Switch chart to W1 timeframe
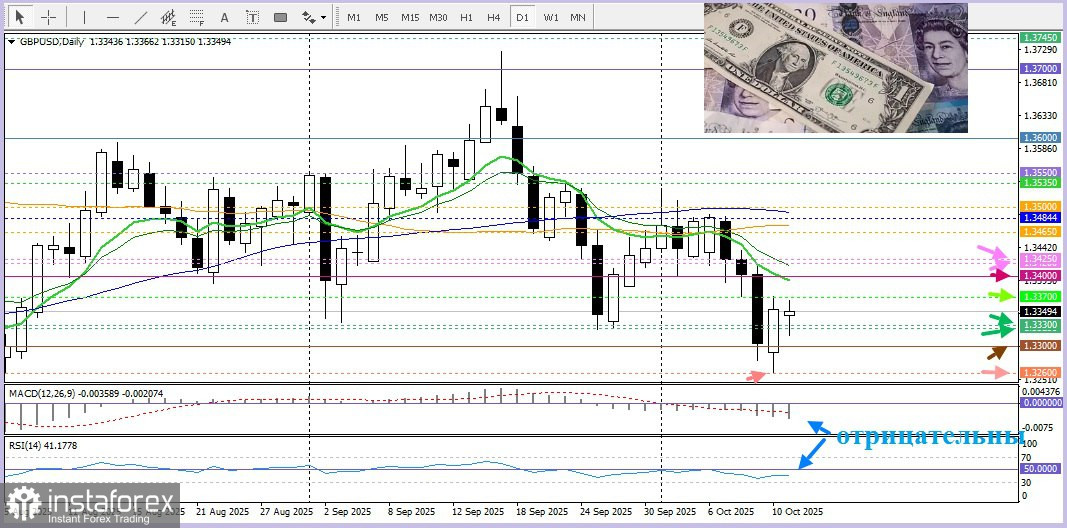 [551, 17]
